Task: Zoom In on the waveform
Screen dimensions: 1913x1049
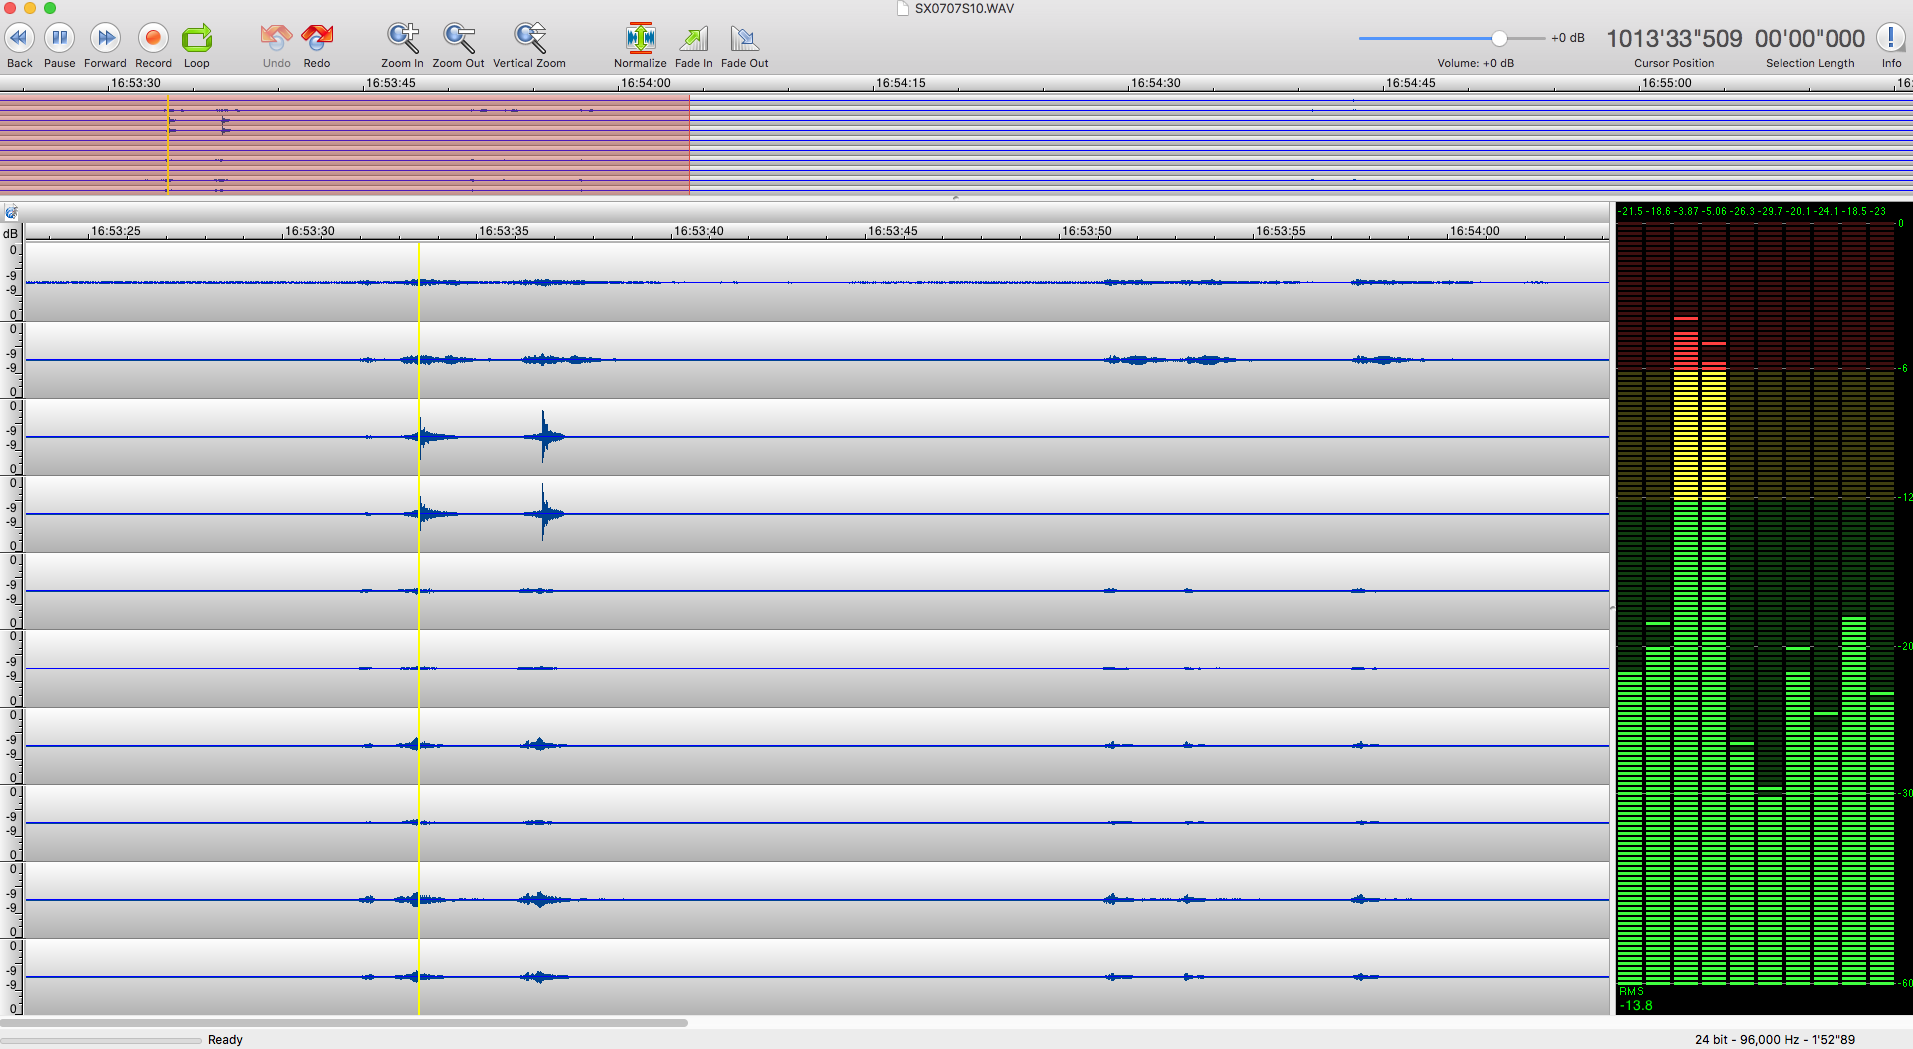Action: pos(402,39)
